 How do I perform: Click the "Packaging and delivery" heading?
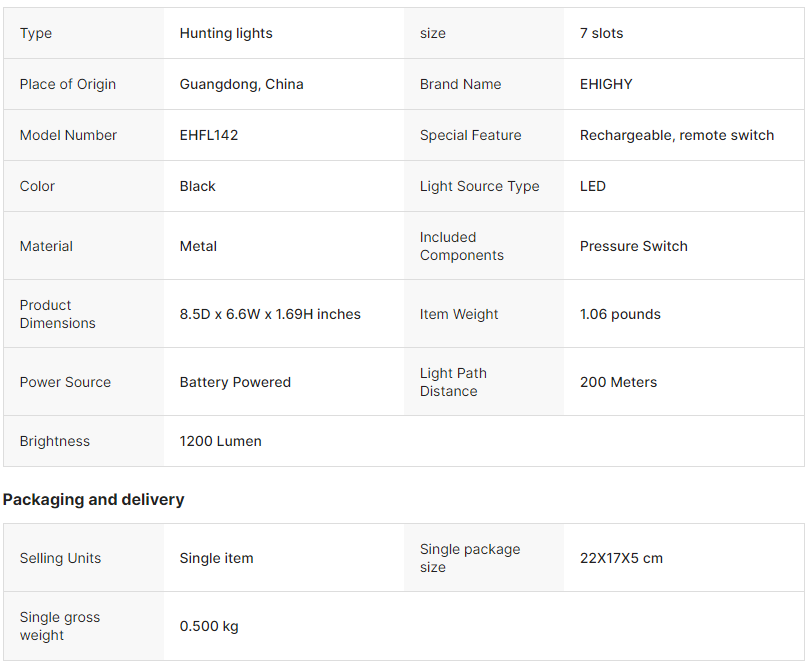click(94, 499)
